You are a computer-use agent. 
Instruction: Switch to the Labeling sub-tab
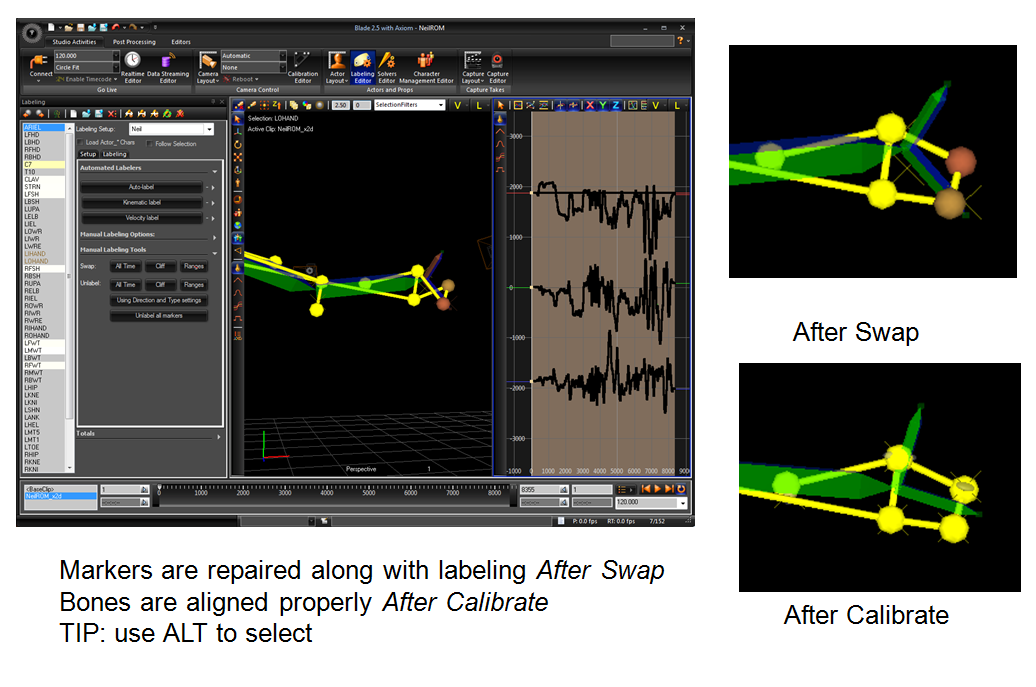[115, 154]
